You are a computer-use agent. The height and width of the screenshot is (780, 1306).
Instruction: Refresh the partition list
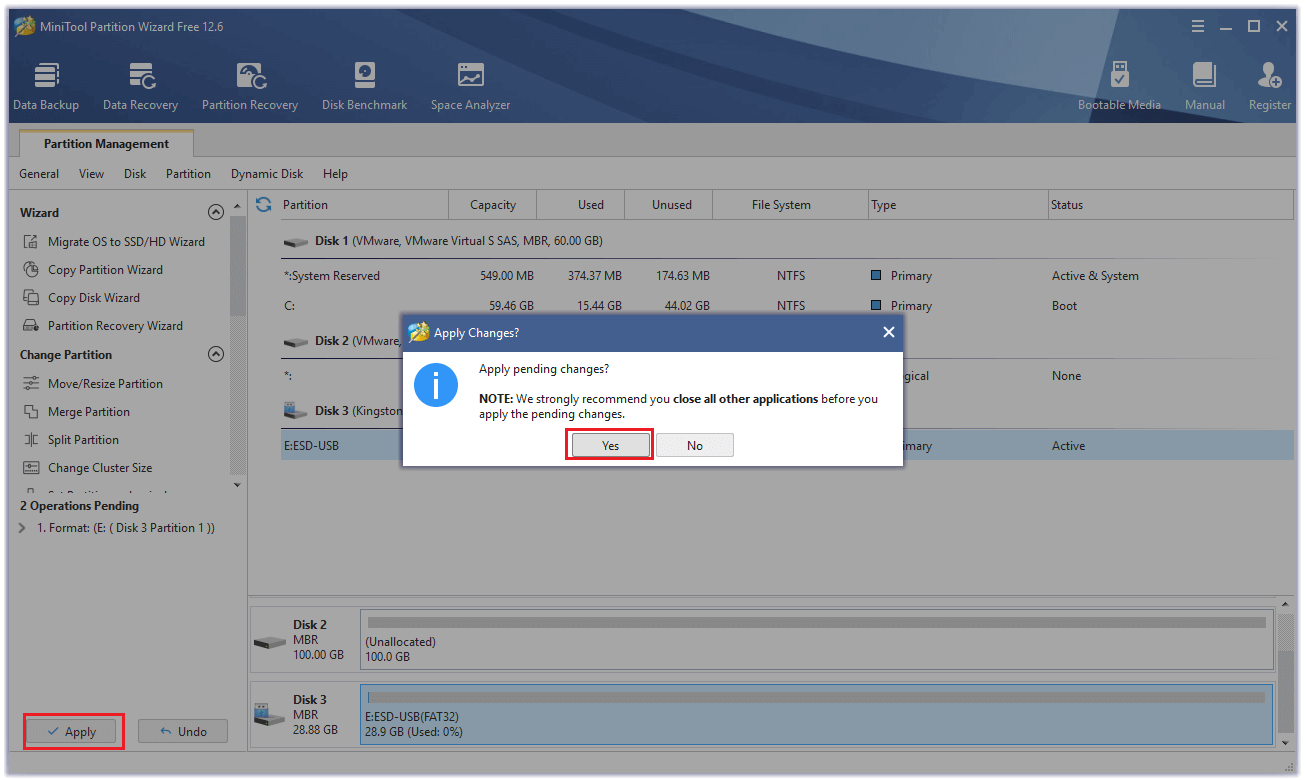[x=264, y=204]
